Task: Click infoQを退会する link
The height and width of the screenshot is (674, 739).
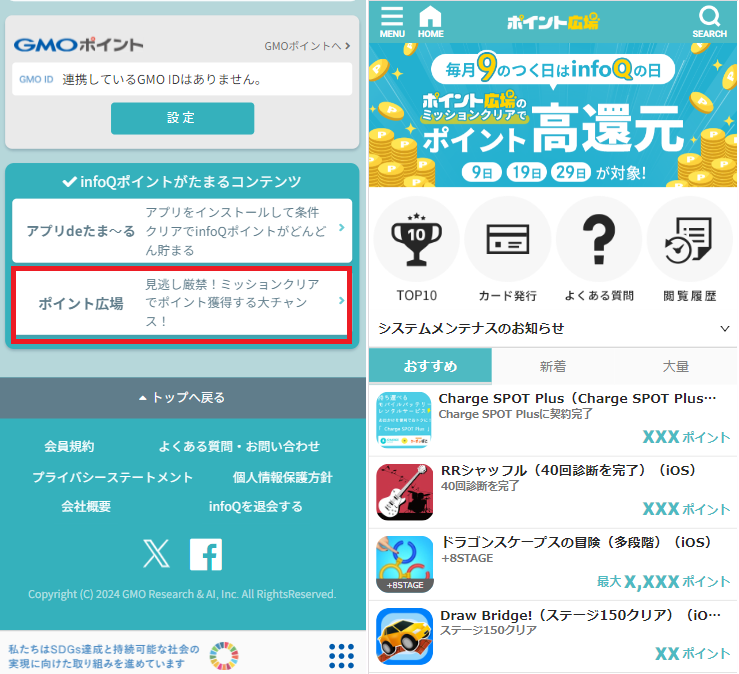Action: [x=255, y=506]
